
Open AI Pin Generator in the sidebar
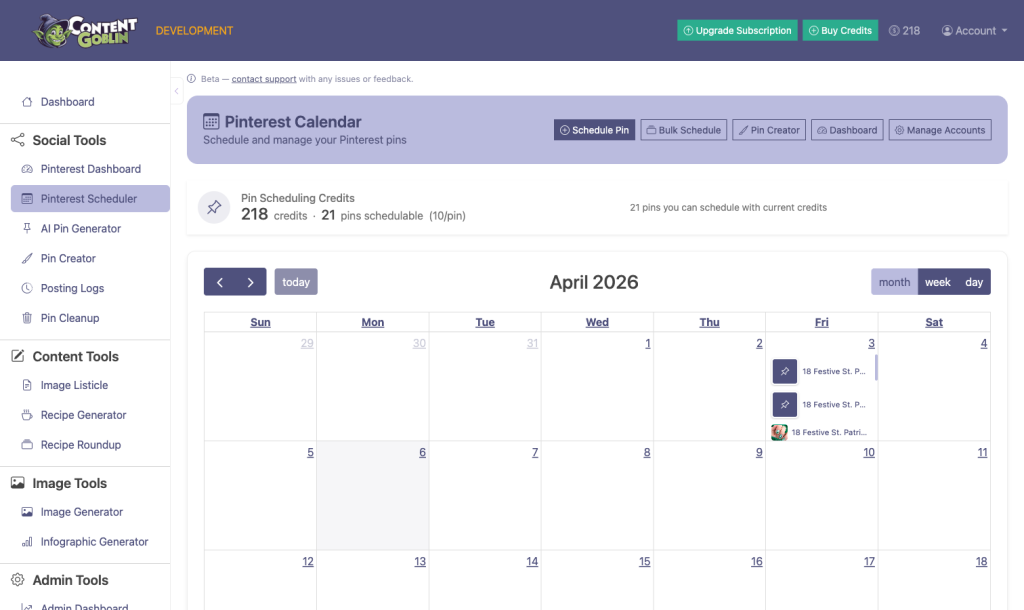pos(81,229)
